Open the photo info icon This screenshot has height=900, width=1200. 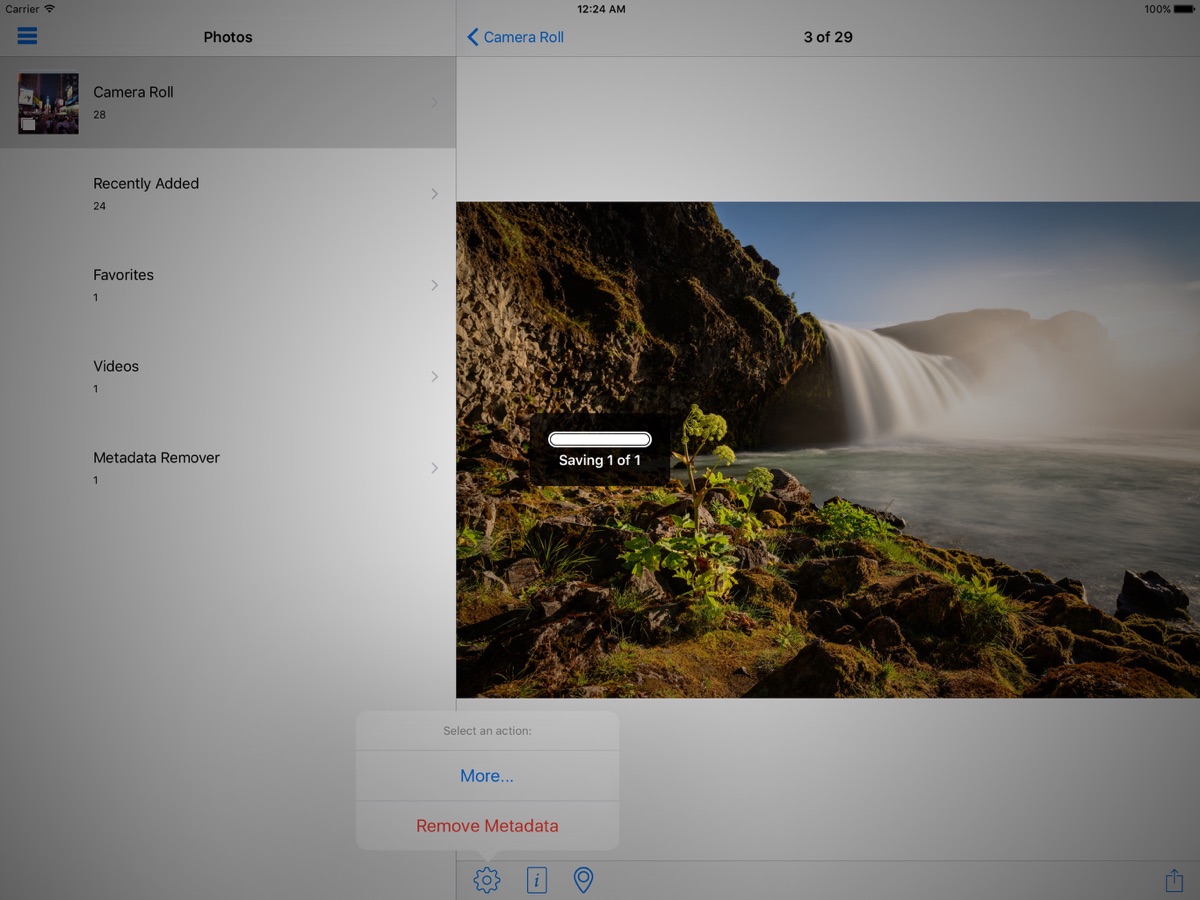coord(537,880)
